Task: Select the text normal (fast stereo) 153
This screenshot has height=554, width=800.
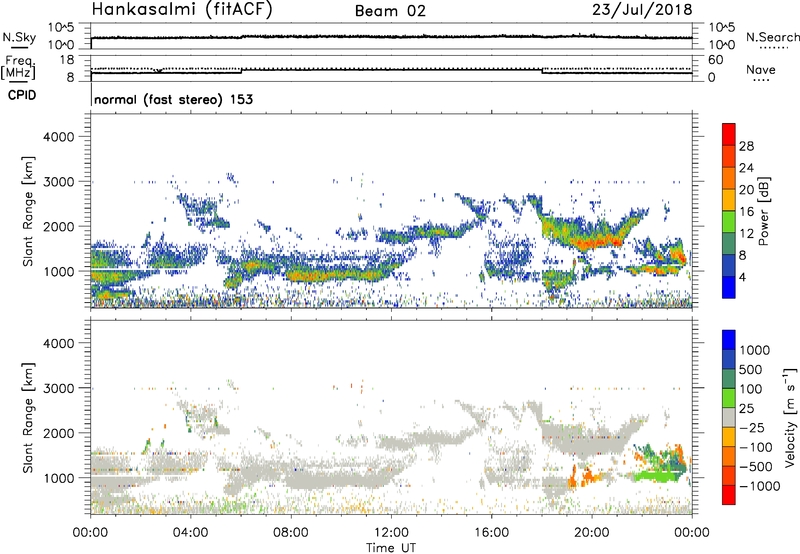Action: tap(173, 99)
